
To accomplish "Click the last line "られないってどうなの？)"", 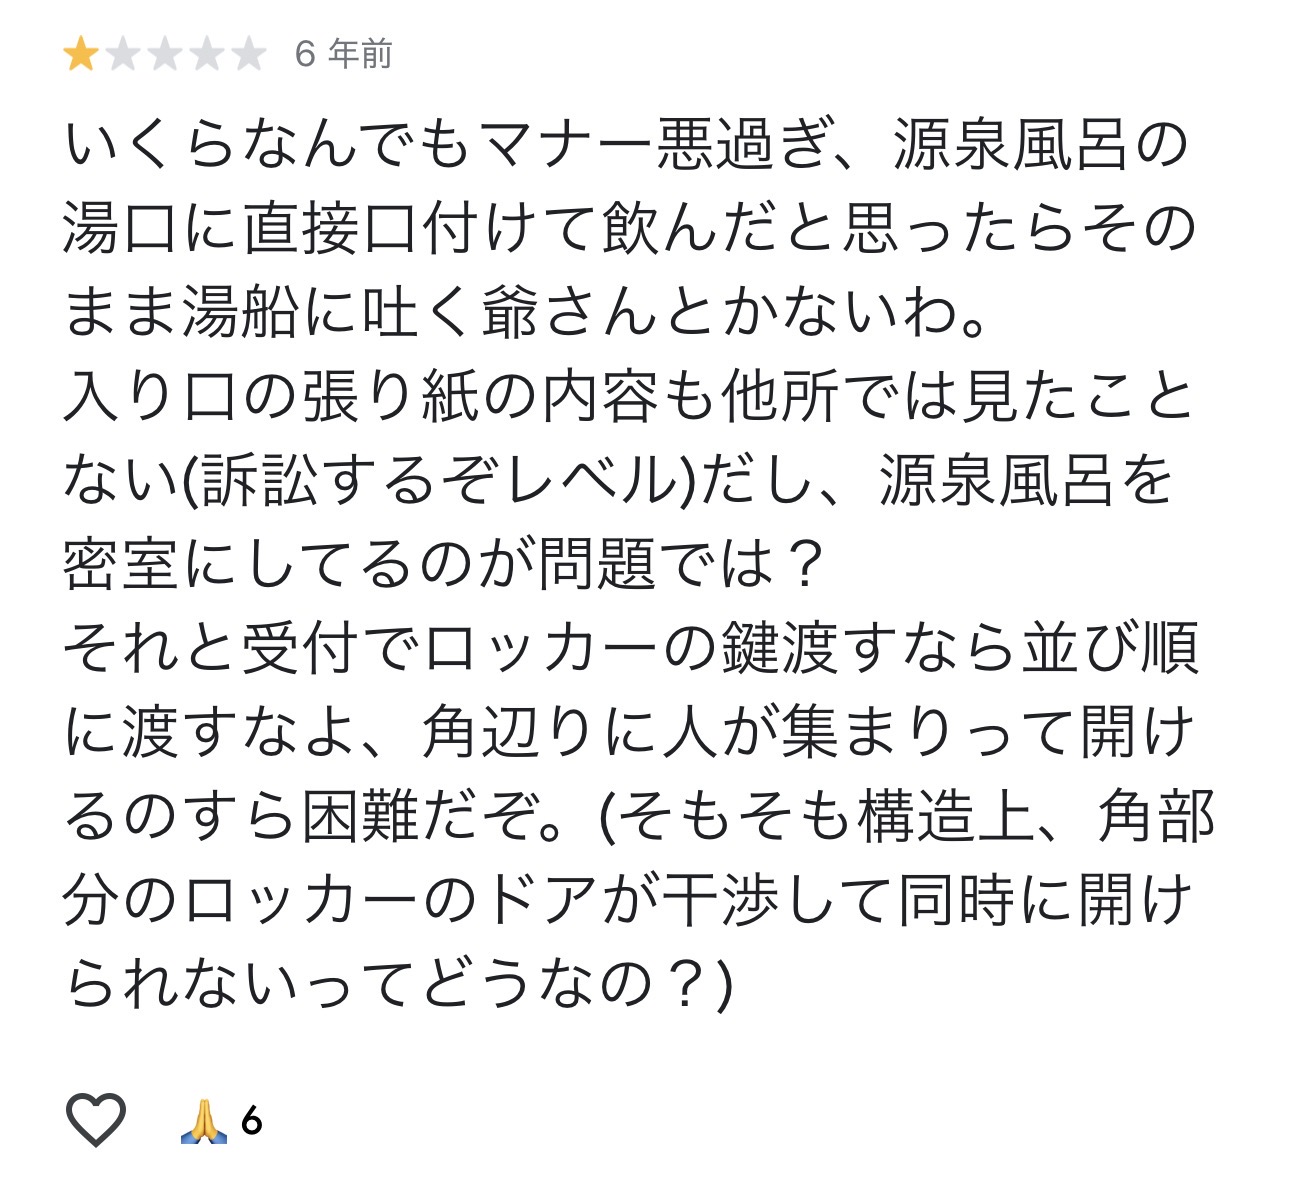I will click(399, 985).
